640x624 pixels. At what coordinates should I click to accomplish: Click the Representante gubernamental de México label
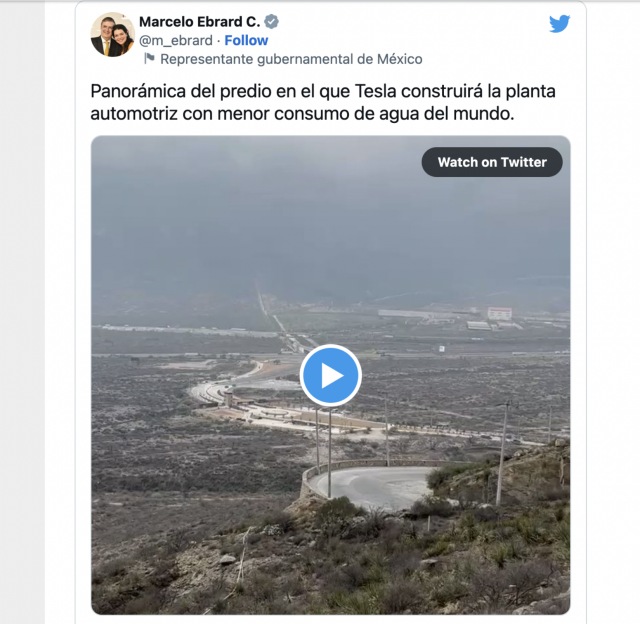[x=291, y=59]
